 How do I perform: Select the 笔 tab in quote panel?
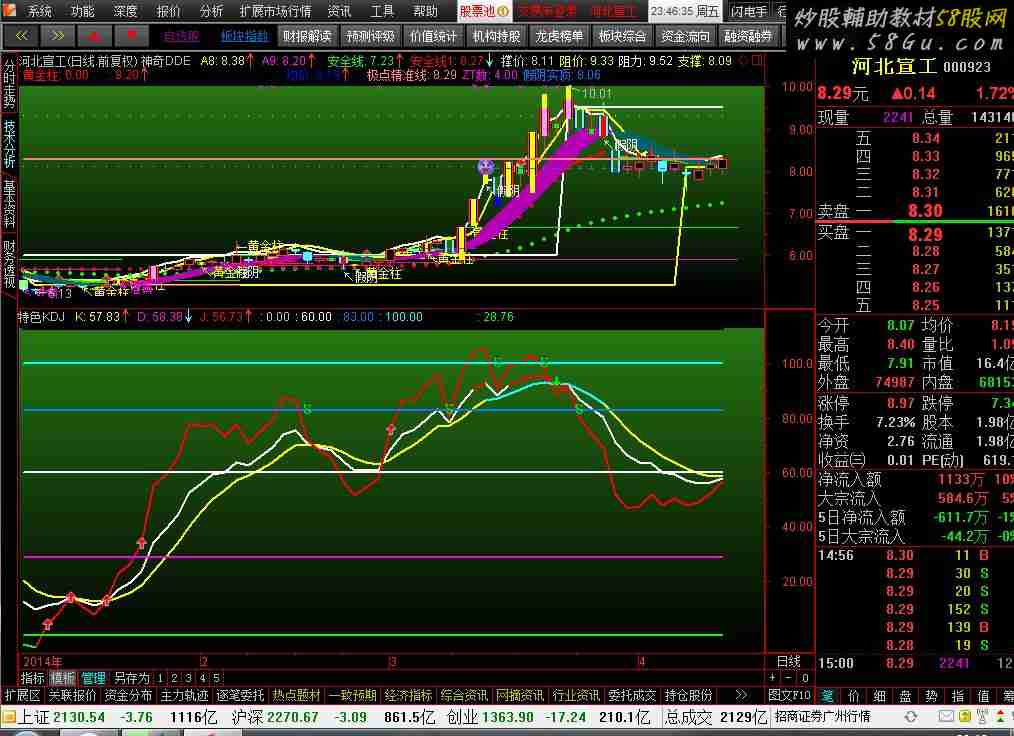[x=828, y=696]
